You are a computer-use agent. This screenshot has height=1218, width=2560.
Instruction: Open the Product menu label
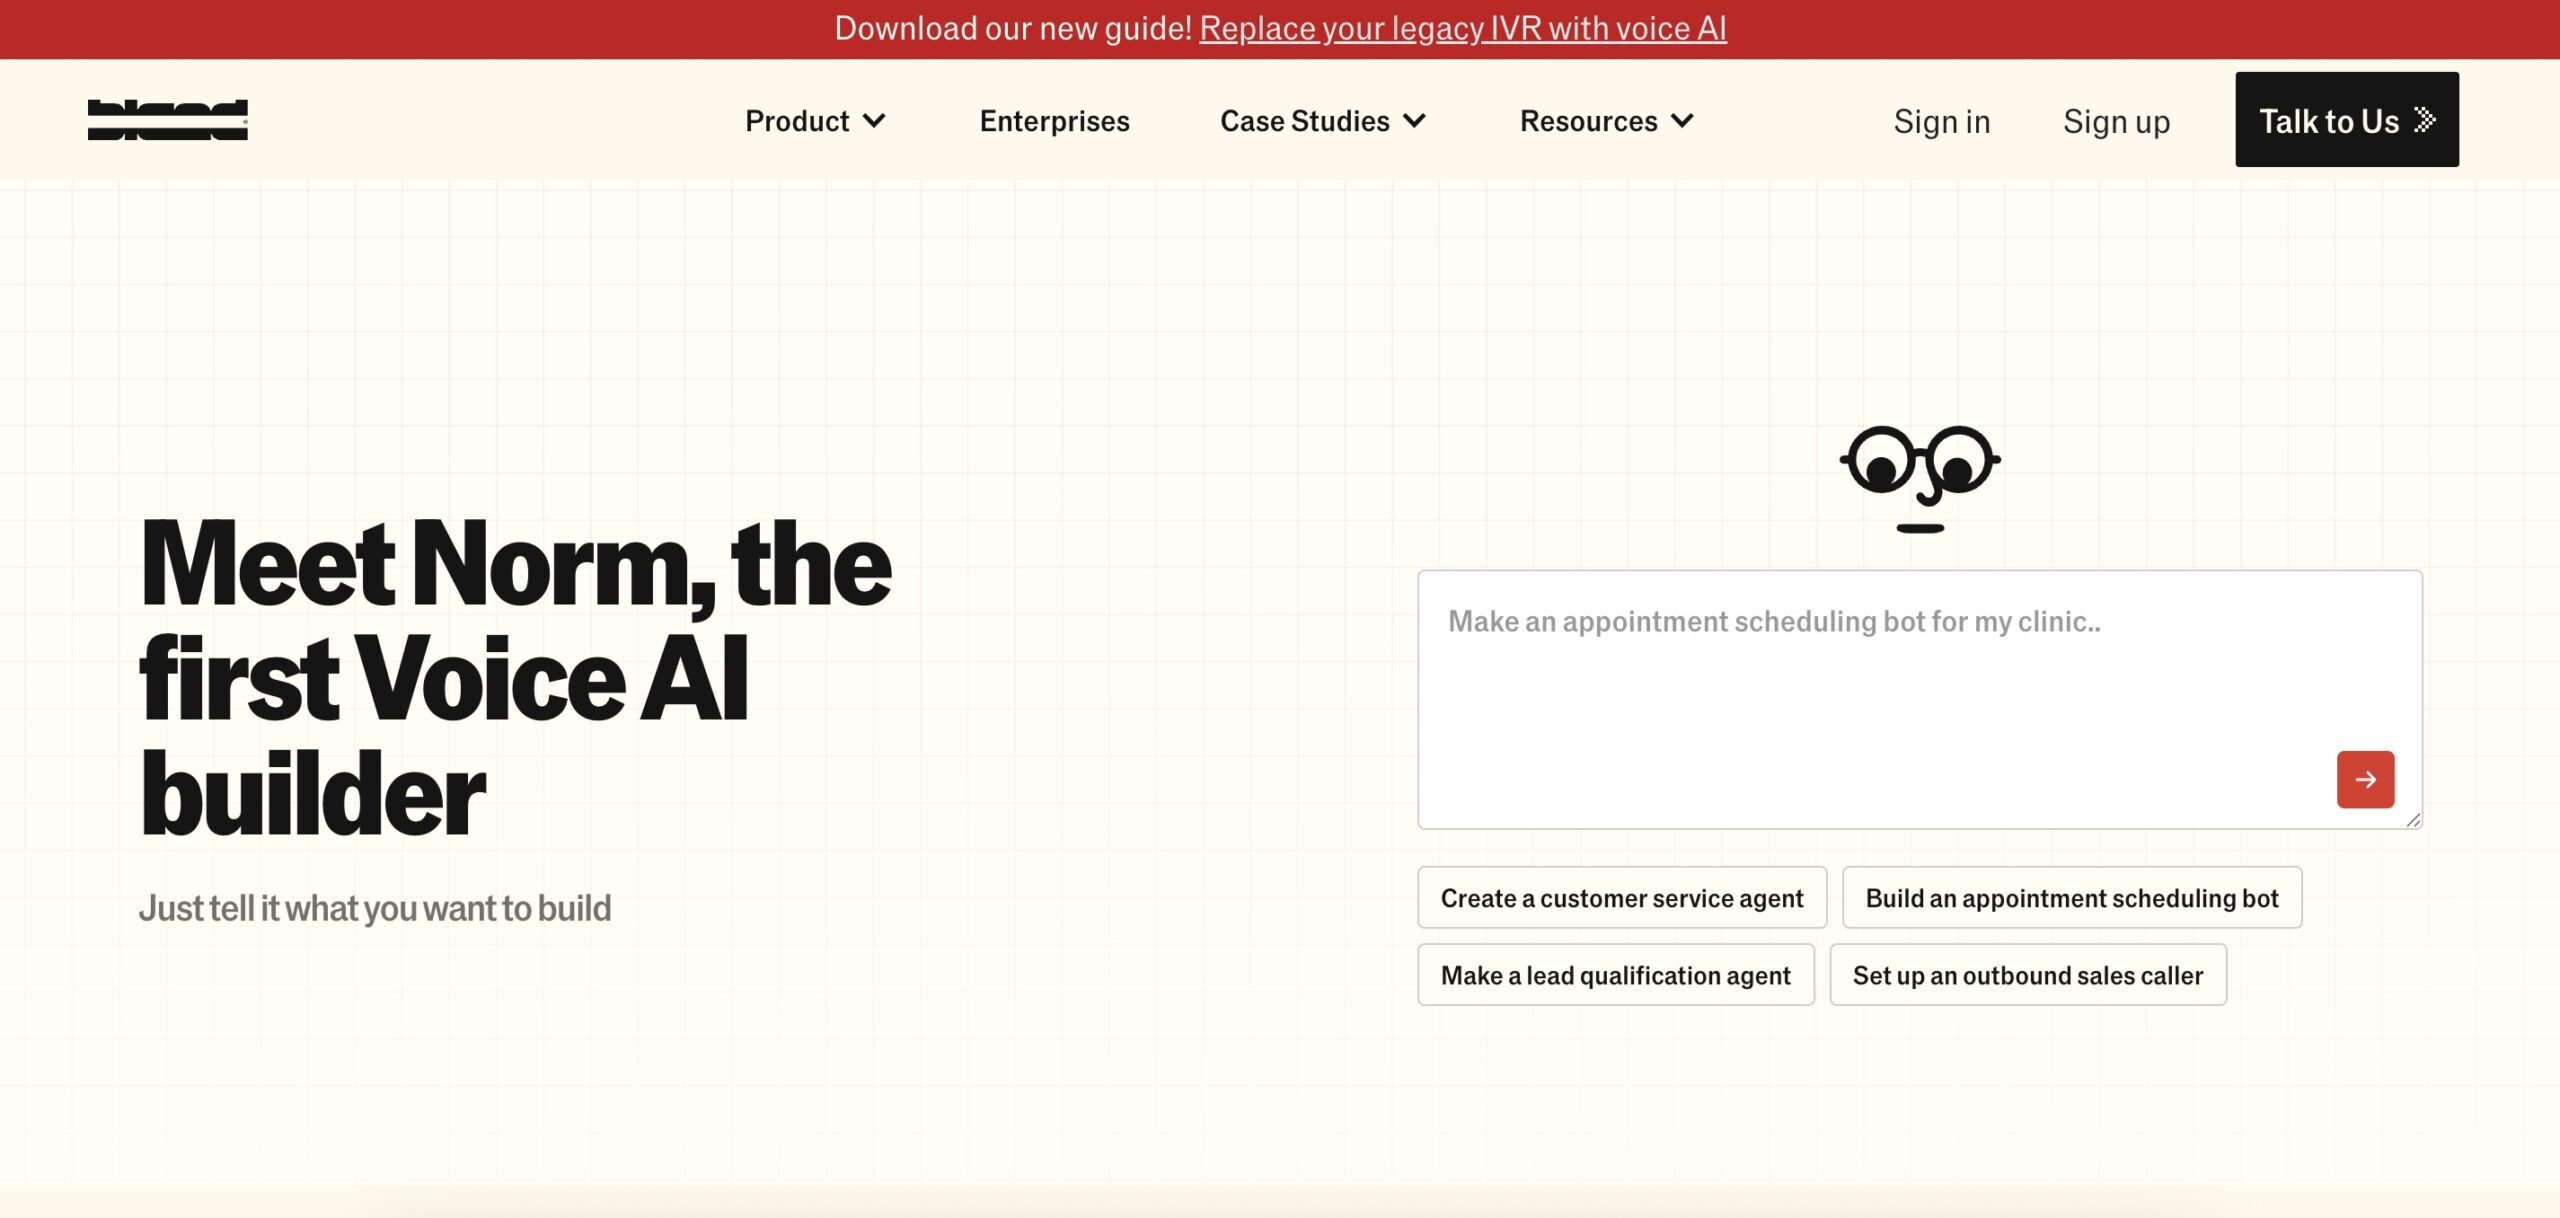pyautogui.click(x=797, y=121)
